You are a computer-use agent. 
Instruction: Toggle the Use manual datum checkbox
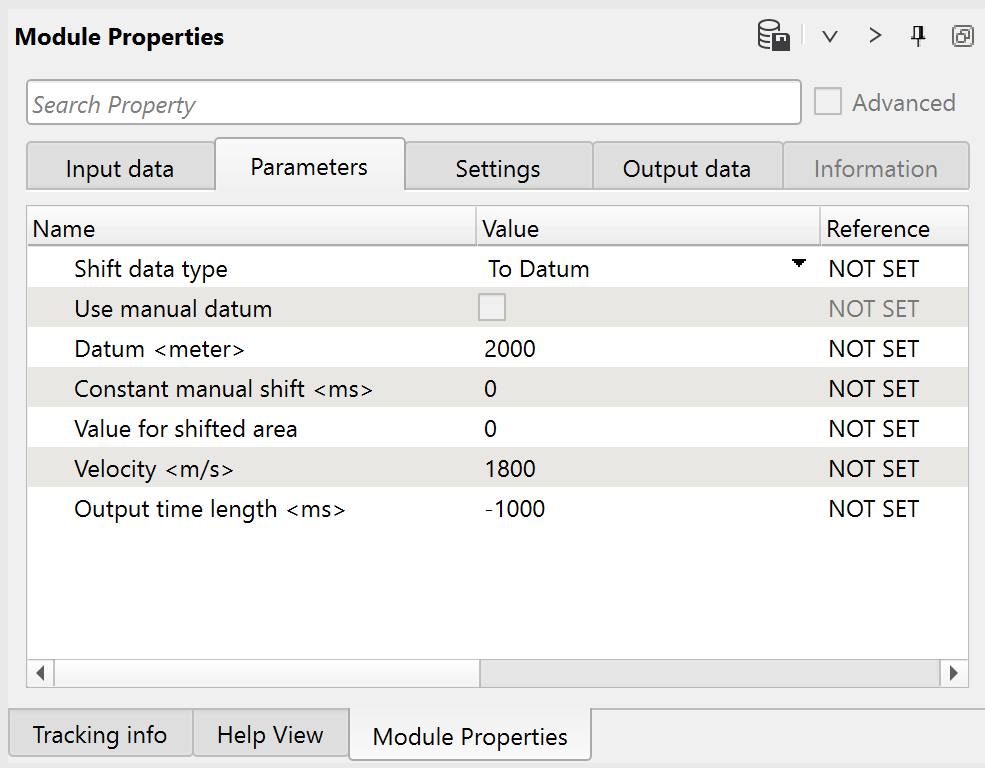pos(492,308)
